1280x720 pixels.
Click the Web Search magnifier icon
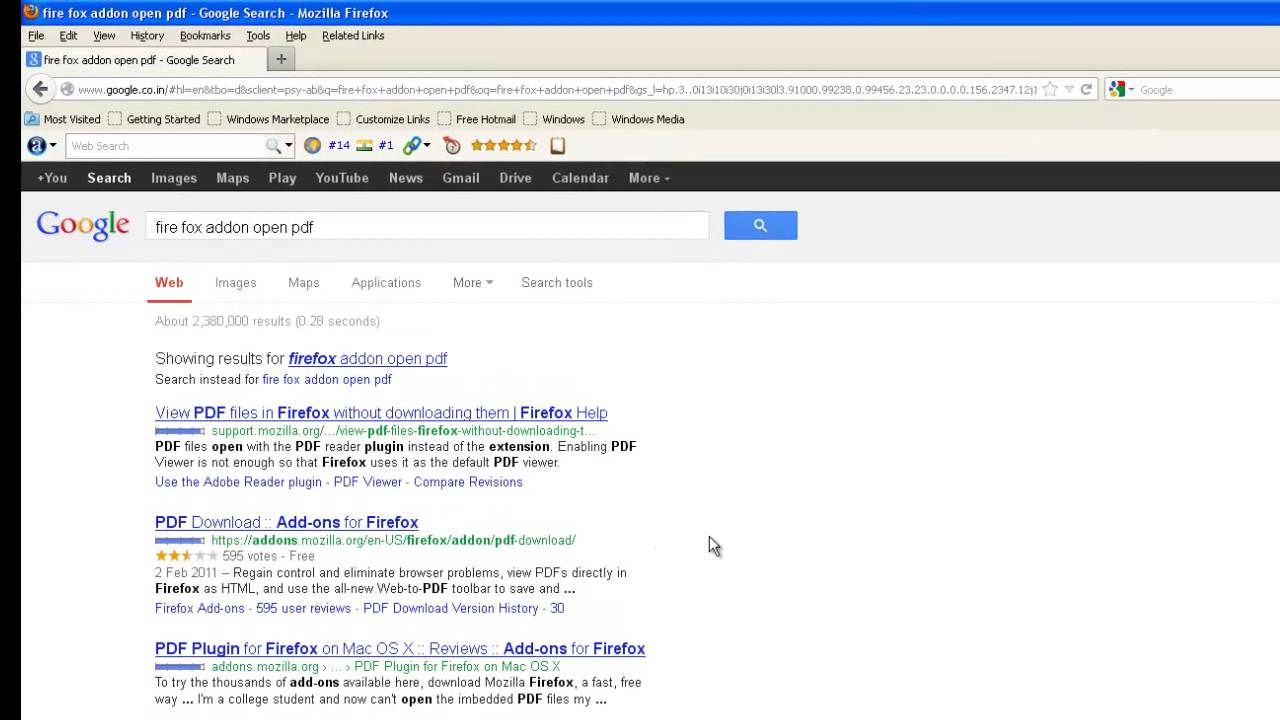click(273, 146)
